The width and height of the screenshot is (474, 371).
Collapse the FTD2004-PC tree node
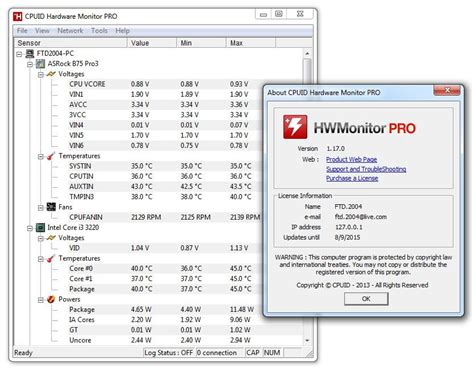[x=19, y=54]
